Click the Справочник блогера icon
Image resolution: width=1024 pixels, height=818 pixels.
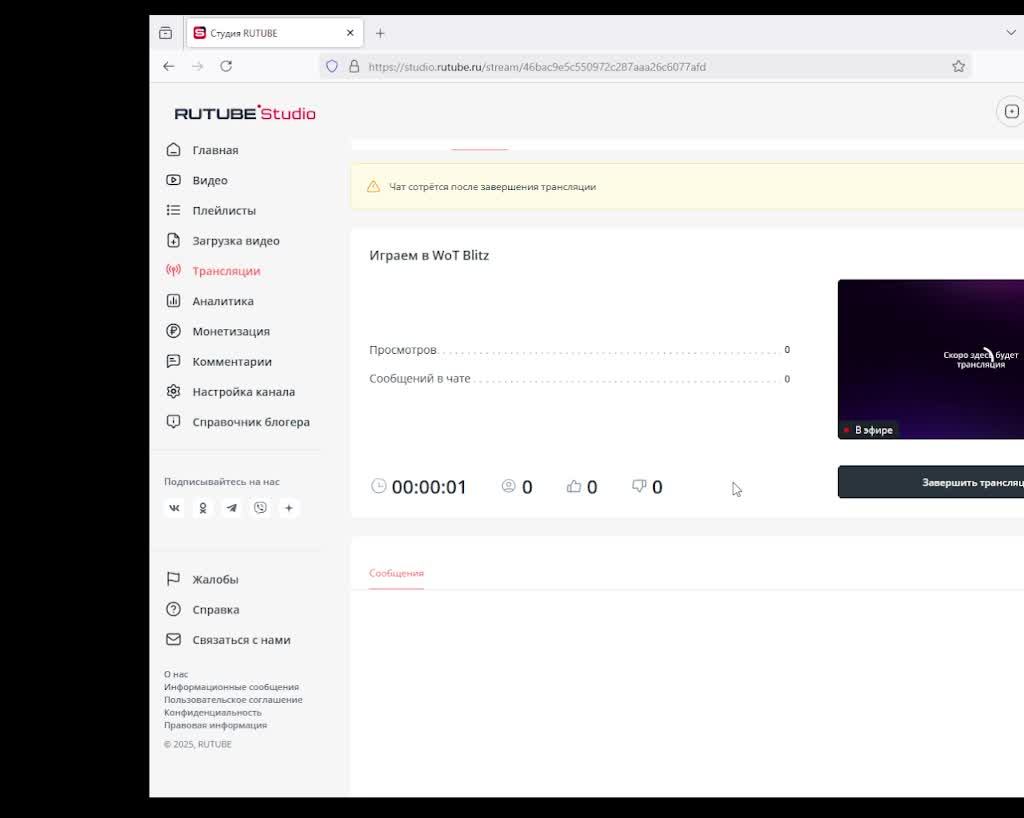tap(173, 422)
